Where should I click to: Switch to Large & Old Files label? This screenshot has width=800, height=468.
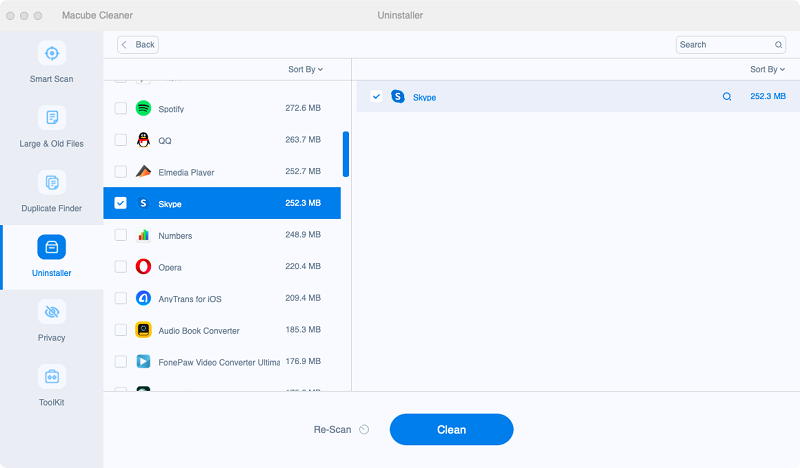click(x=52, y=144)
